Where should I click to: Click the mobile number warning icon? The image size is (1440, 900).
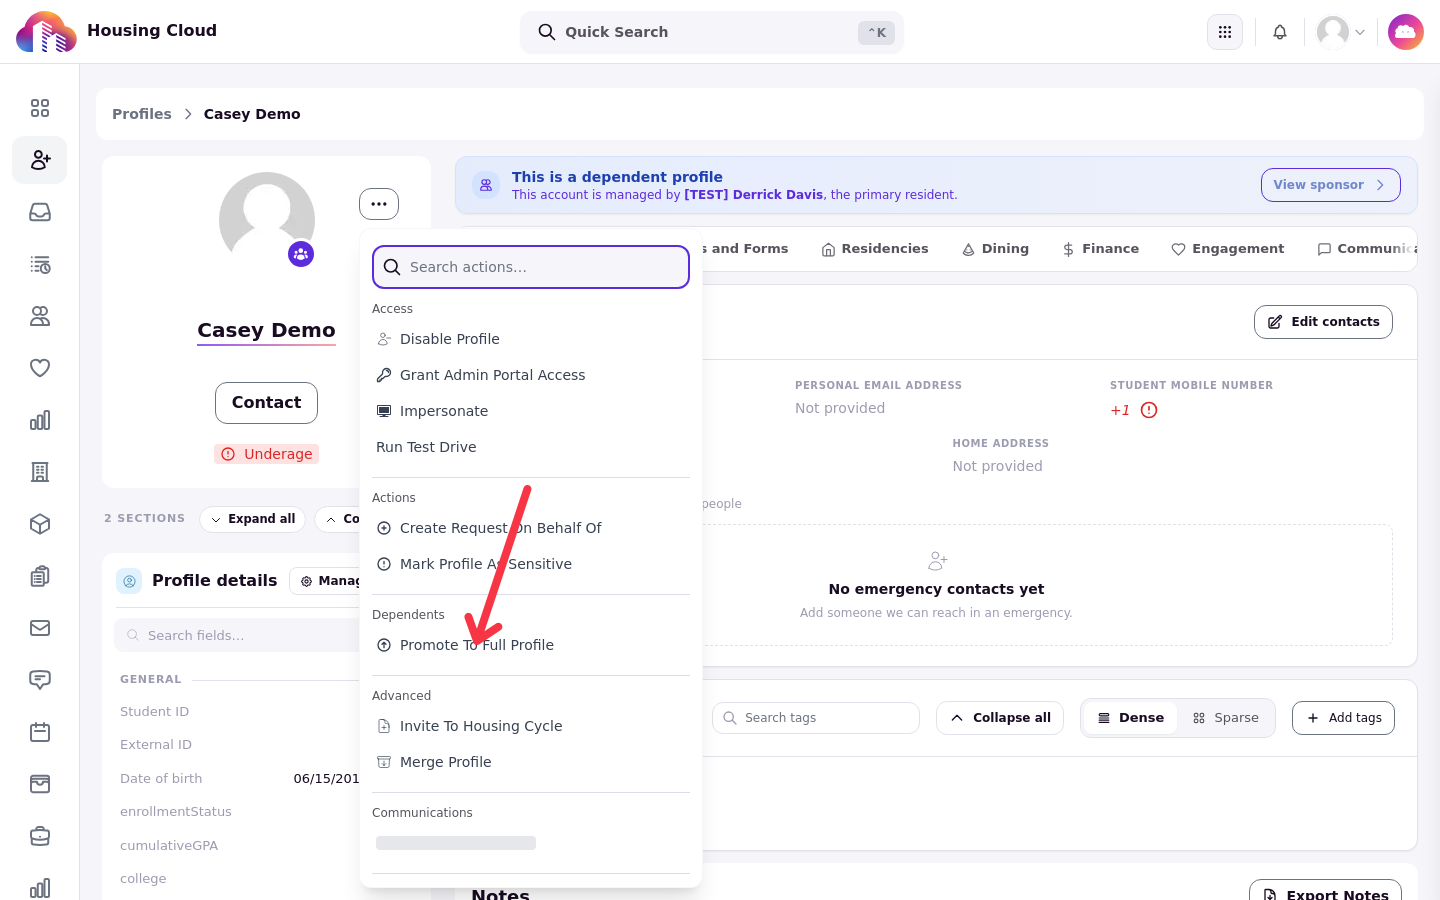tap(1149, 410)
